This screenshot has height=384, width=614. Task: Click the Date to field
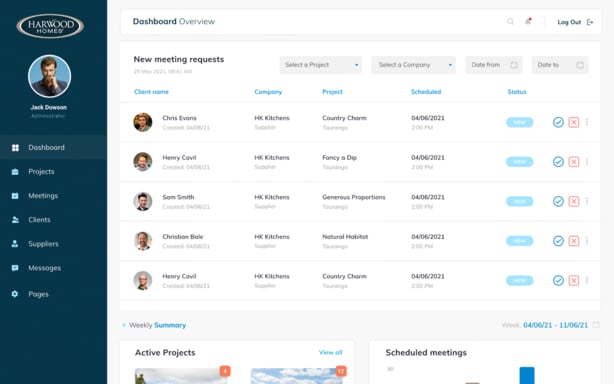pyautogui.click(x=560, y=65)
